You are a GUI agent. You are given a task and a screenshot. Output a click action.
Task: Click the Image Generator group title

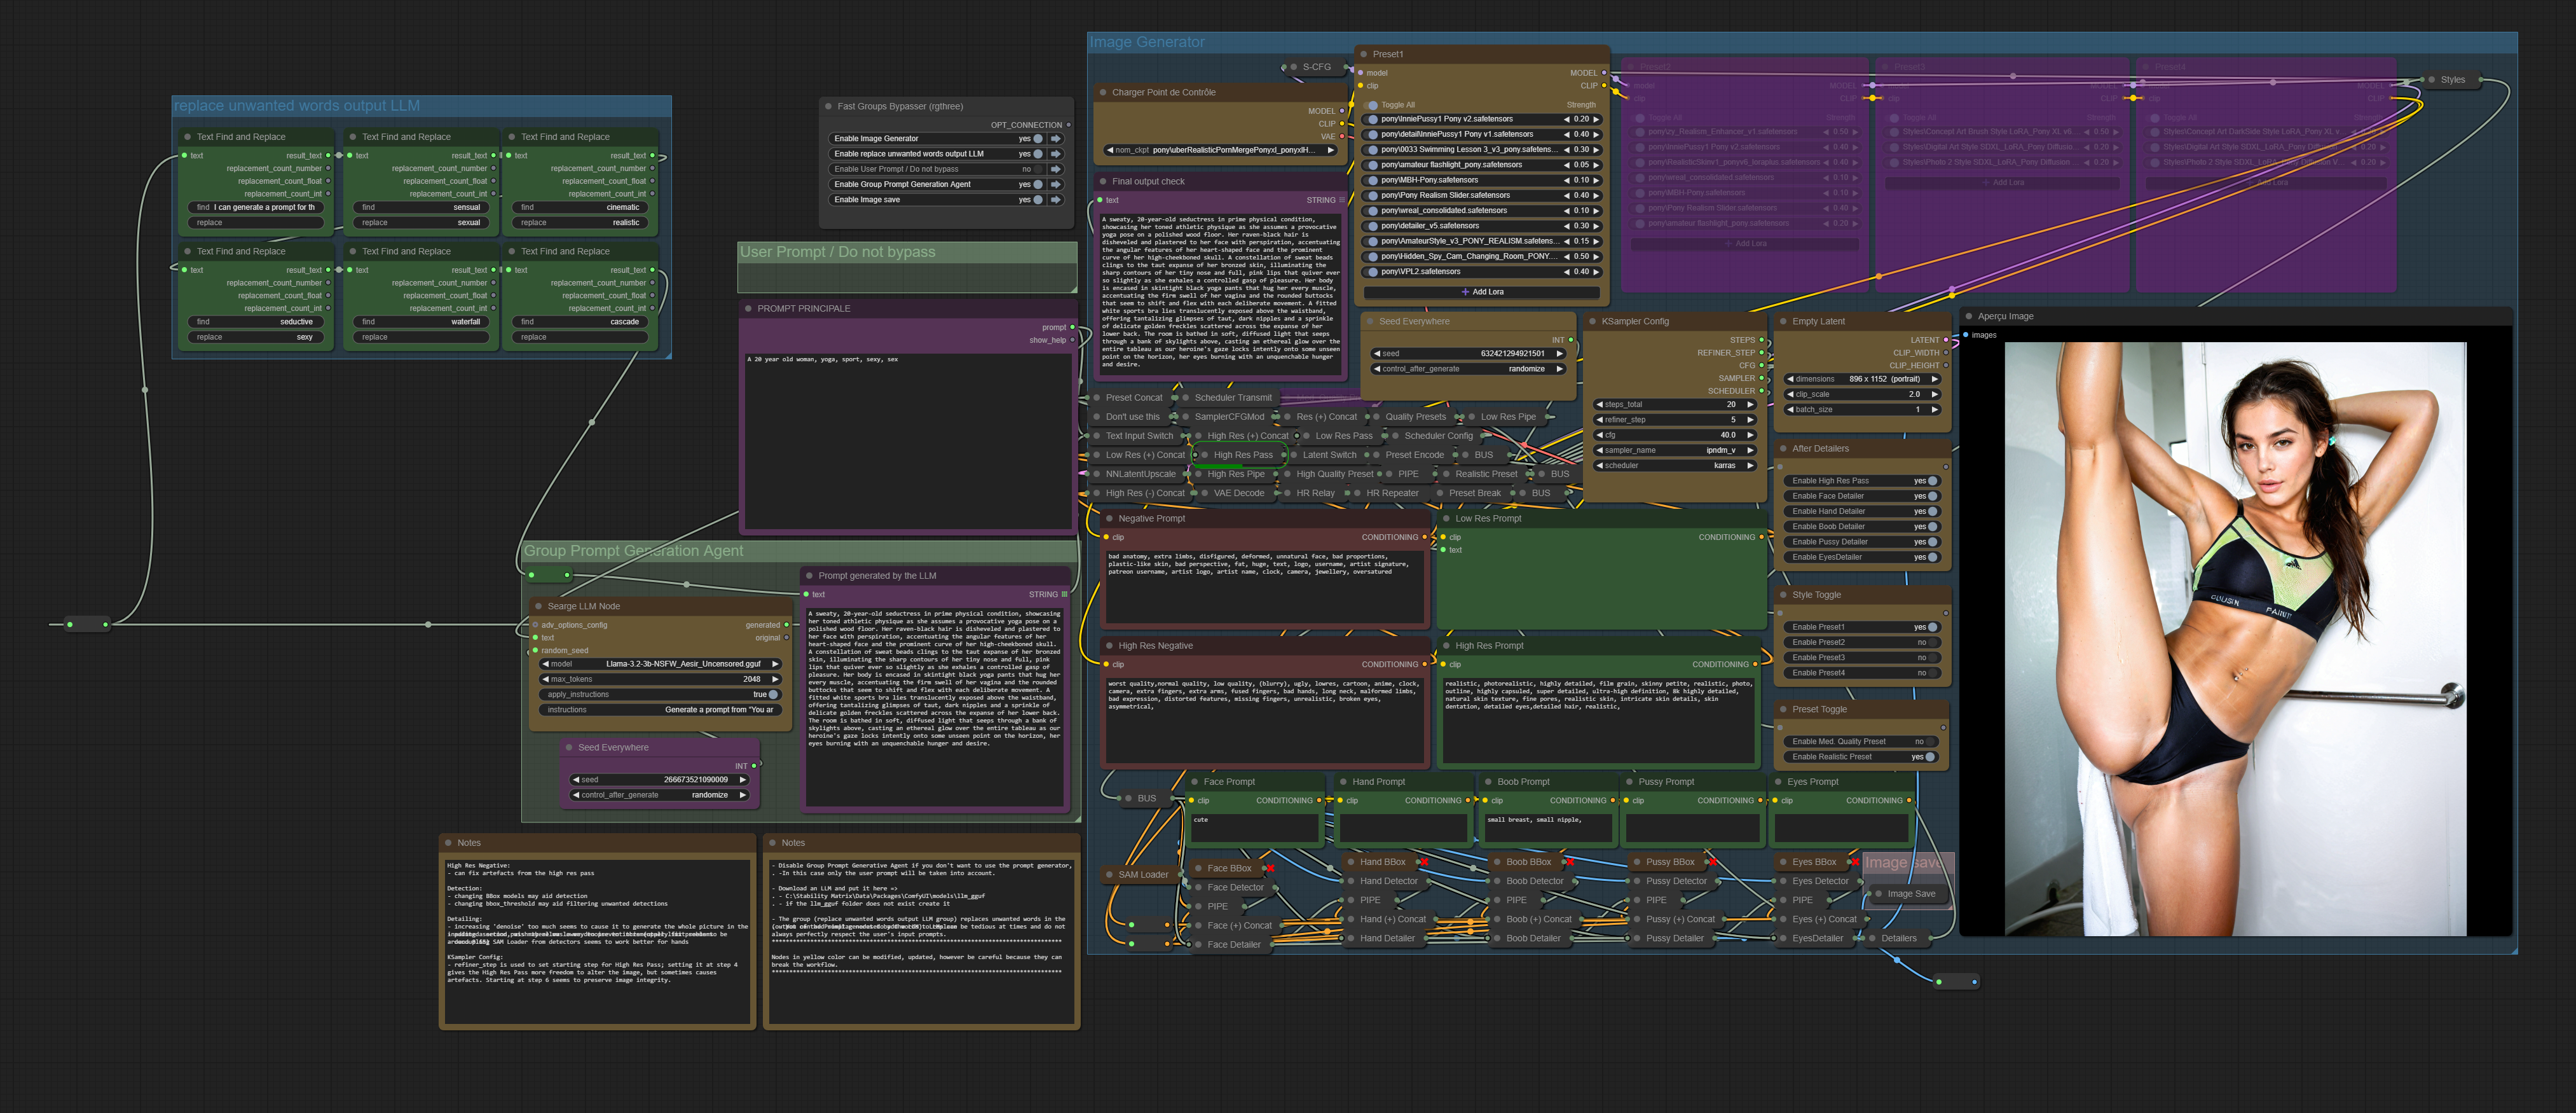(x=1147, y=42)
